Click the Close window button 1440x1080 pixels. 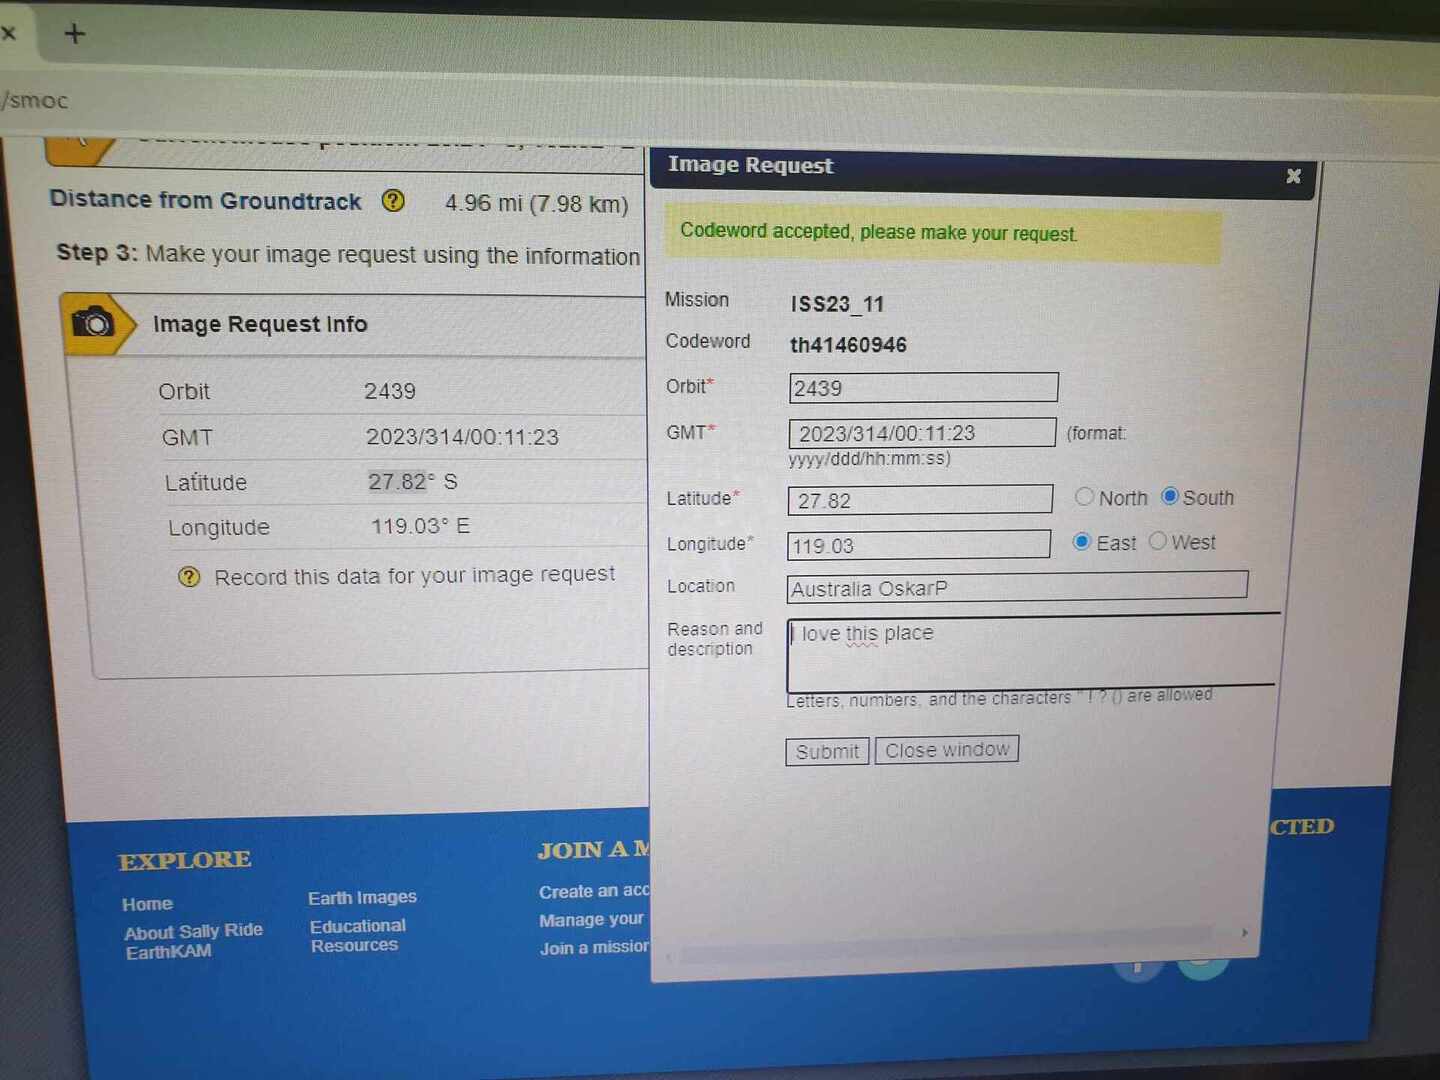946,750
